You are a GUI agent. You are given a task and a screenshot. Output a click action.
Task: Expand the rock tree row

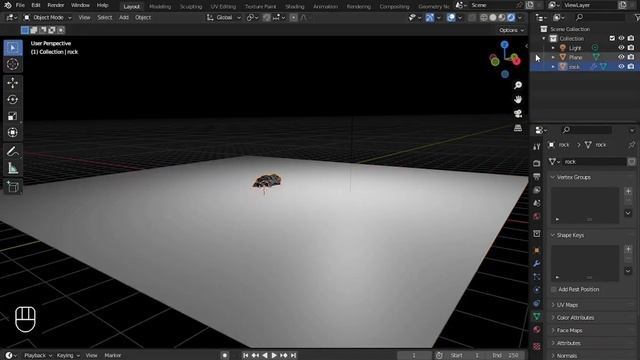(x=553, y=67)
